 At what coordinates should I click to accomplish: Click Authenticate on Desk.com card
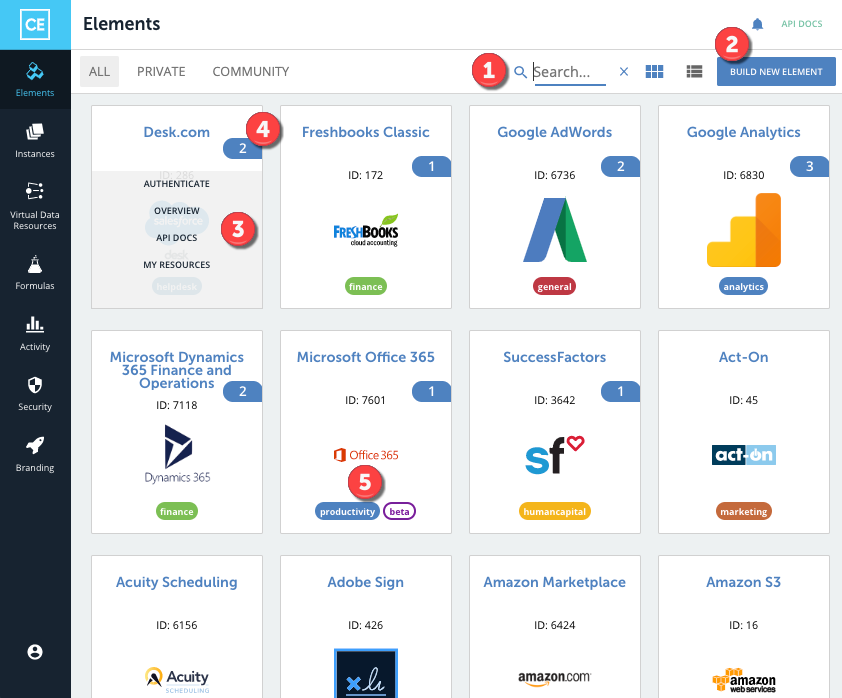coord(177,184)
